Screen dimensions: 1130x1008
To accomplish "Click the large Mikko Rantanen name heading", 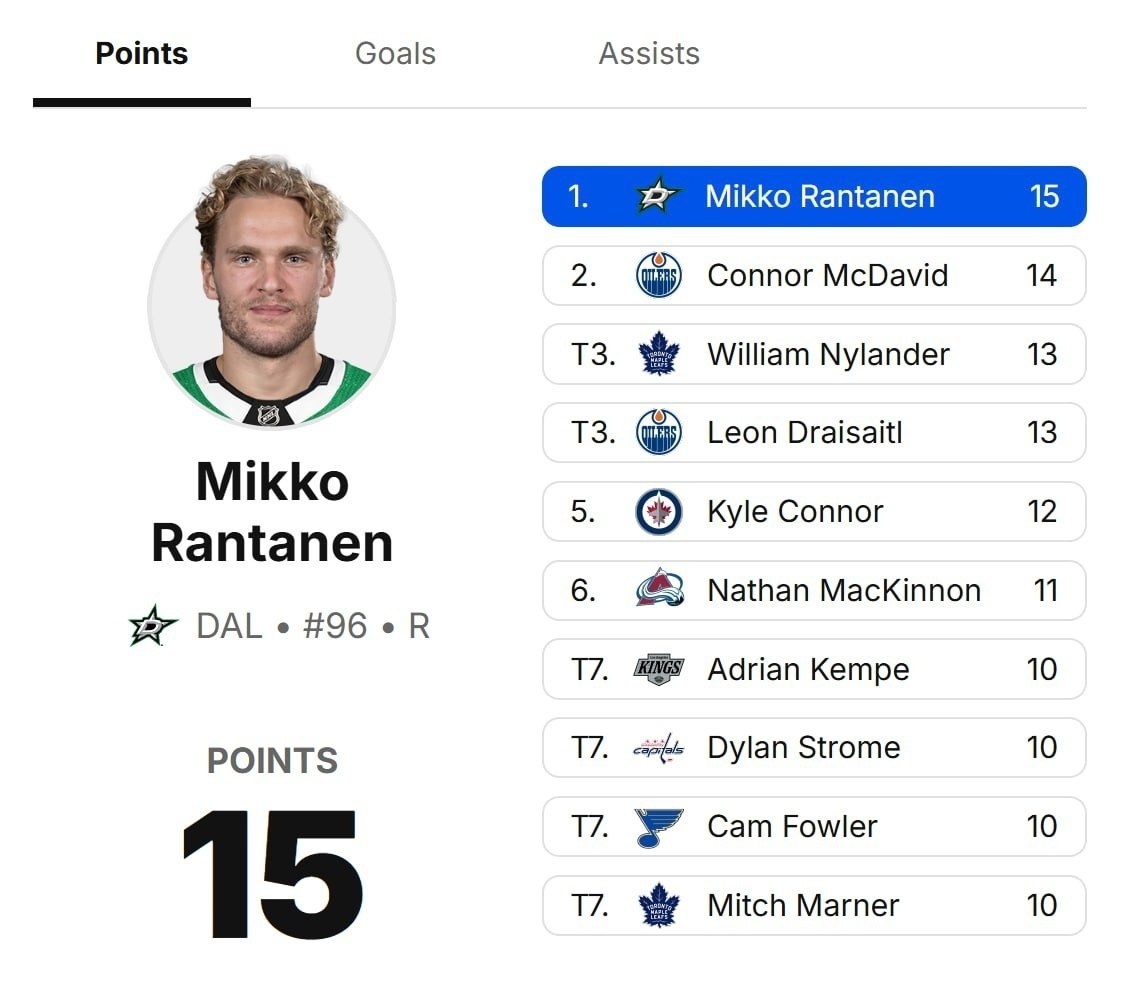I will tap(272, 512).
